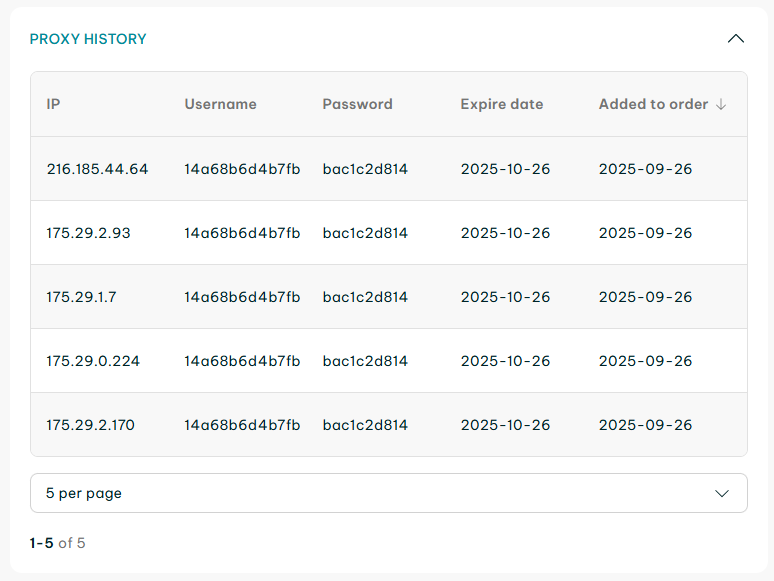Click the Proxy History section title
This screenshot has width=774, height=581.
coord(88,39)
